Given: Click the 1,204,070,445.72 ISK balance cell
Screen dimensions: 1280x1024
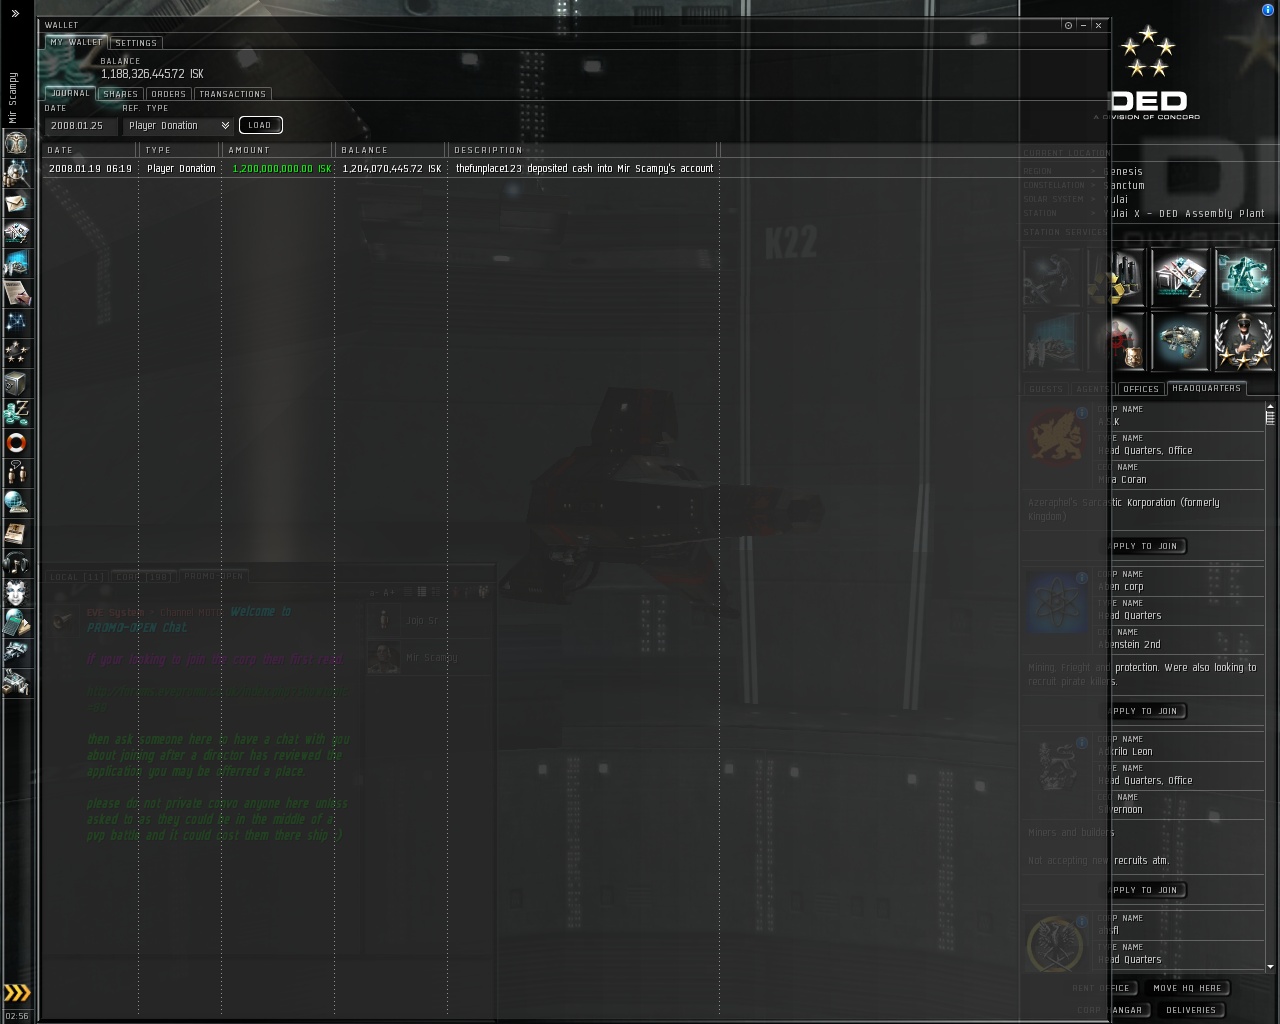Looking at the screenshot, I should 392,169.
